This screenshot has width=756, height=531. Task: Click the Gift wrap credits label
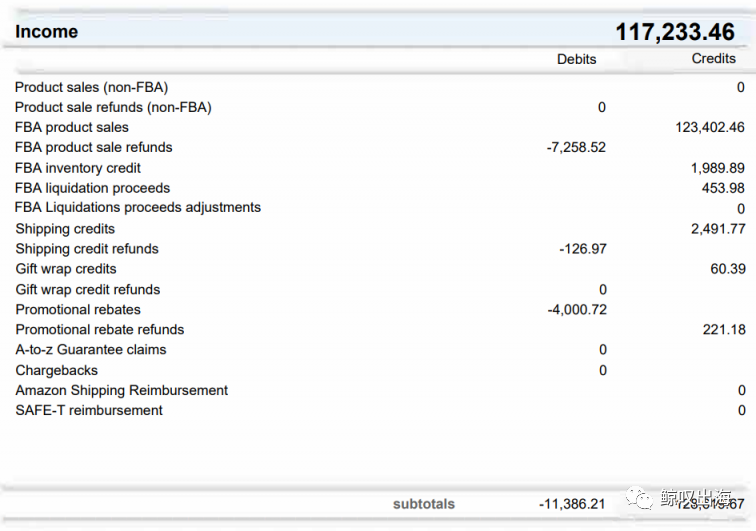coord(66,269)
